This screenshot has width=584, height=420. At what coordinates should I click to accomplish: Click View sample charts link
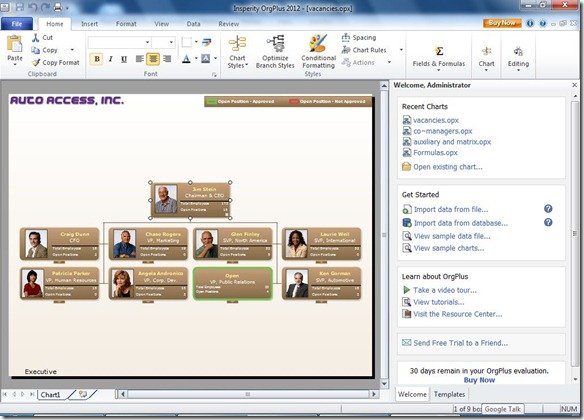[x=449, y=248]
